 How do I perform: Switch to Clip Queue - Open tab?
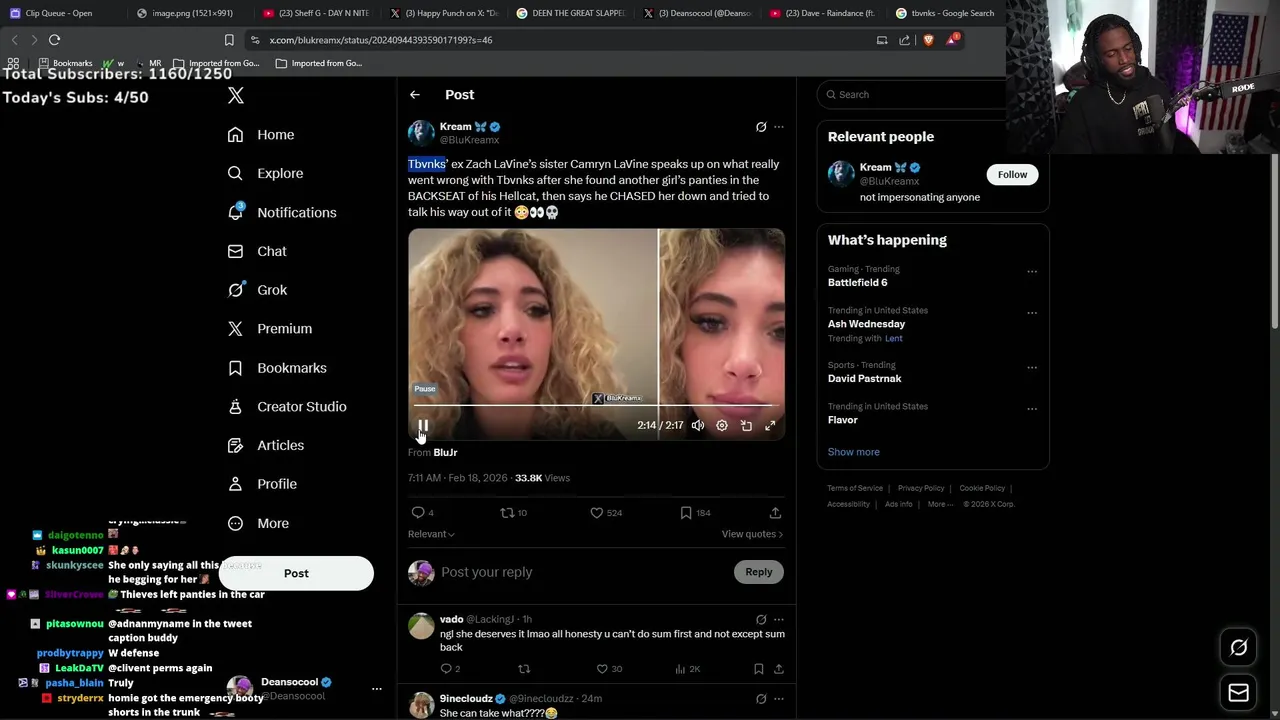tap(60, 13)
